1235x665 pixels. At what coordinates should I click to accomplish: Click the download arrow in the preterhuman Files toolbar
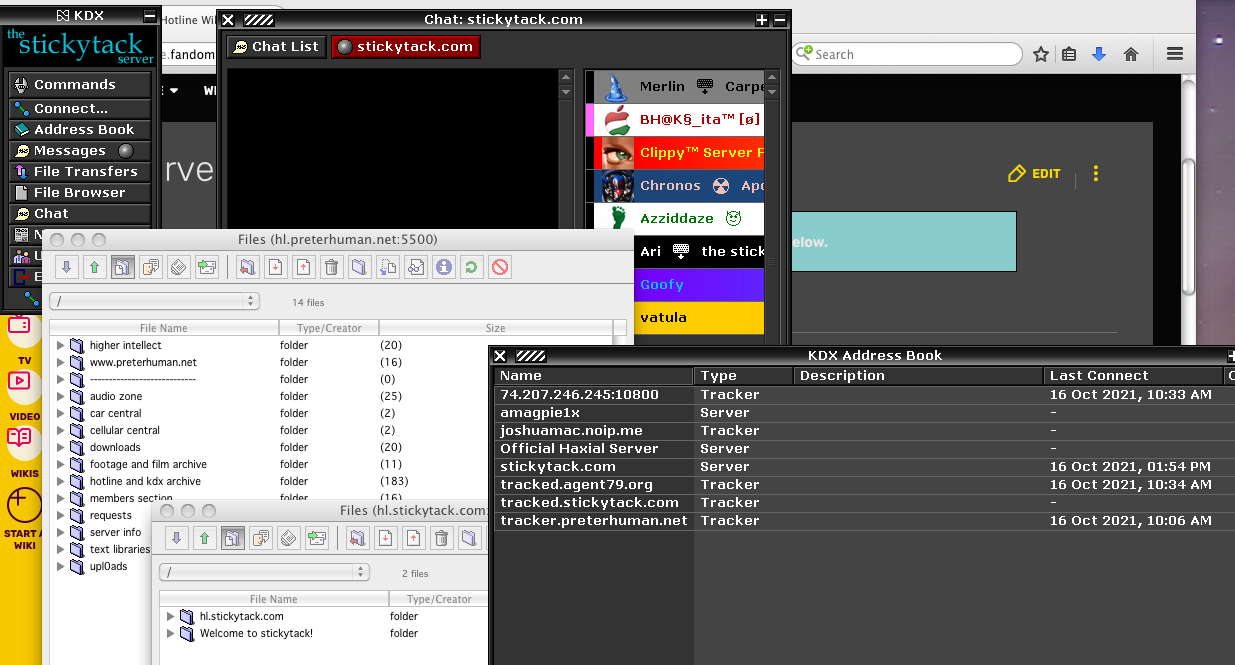[x=66, y=267]
